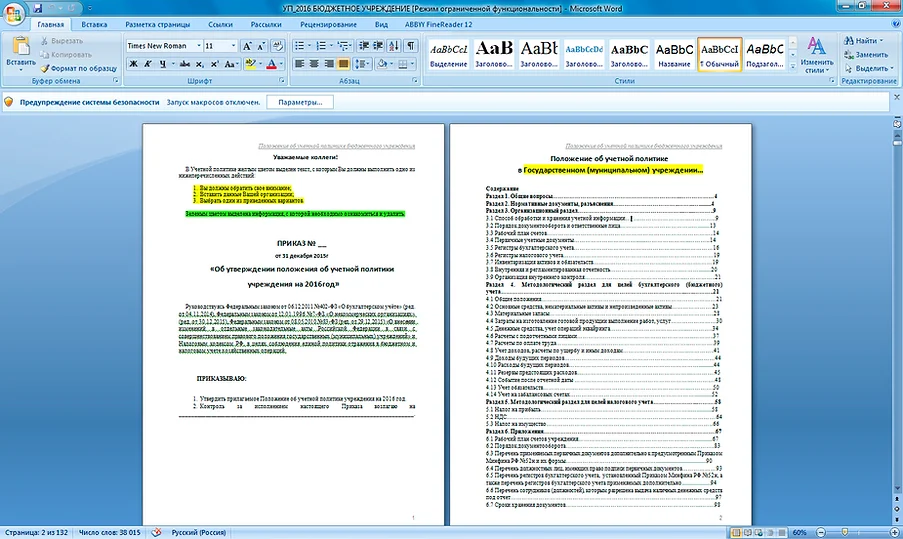Click Русский (Россия) language in status bar

[x=199, y=533]
